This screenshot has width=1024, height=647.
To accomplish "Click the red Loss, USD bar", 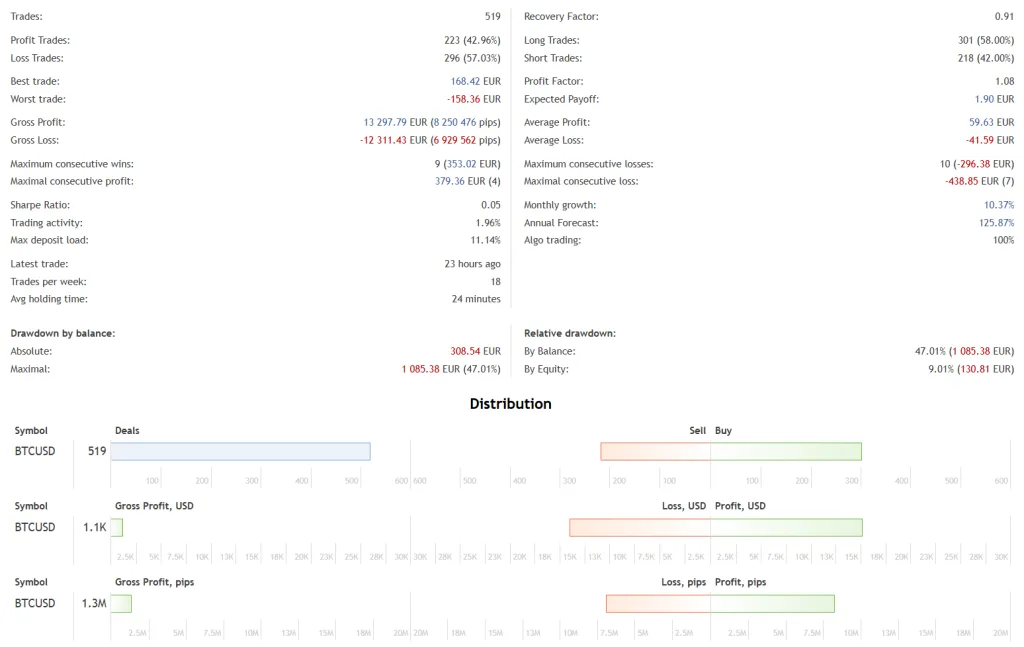I will [639, 528].
